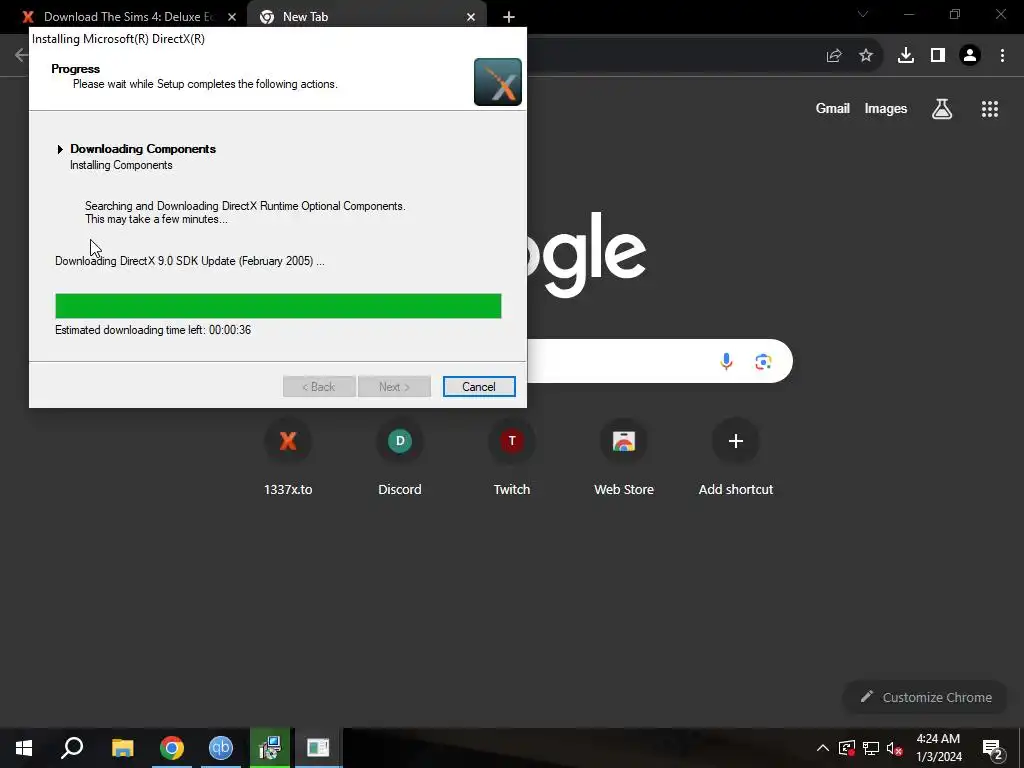Open the Google Images link

pyautogui.click(x=886, y=108)
